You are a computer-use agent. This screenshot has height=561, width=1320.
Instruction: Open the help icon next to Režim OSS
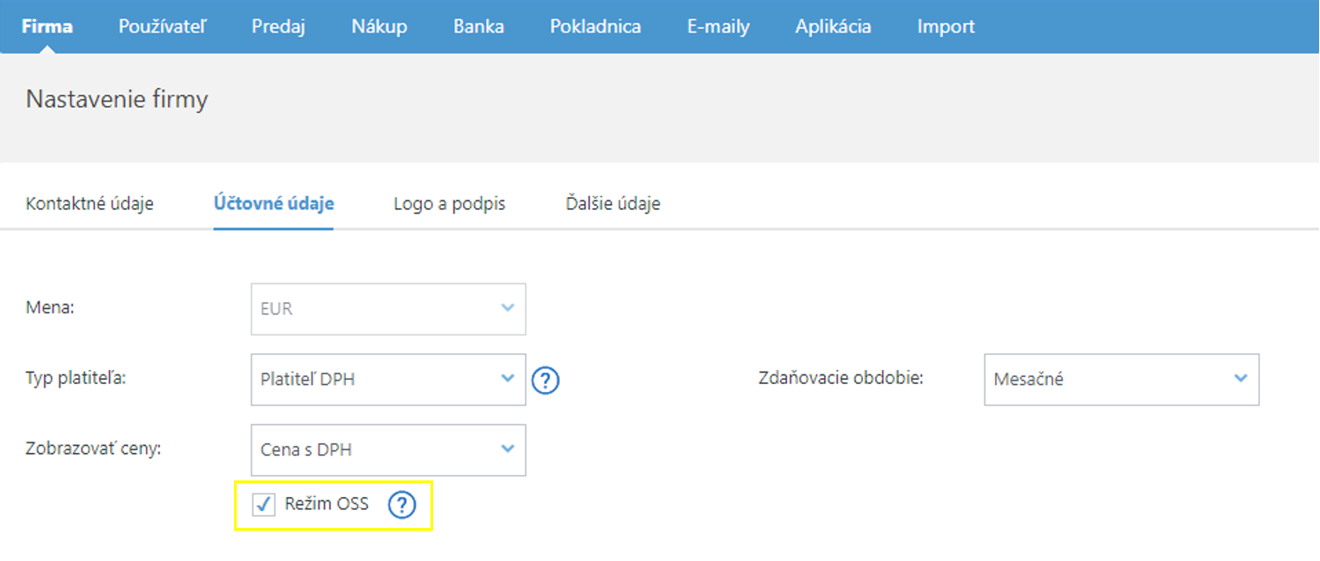401,505
